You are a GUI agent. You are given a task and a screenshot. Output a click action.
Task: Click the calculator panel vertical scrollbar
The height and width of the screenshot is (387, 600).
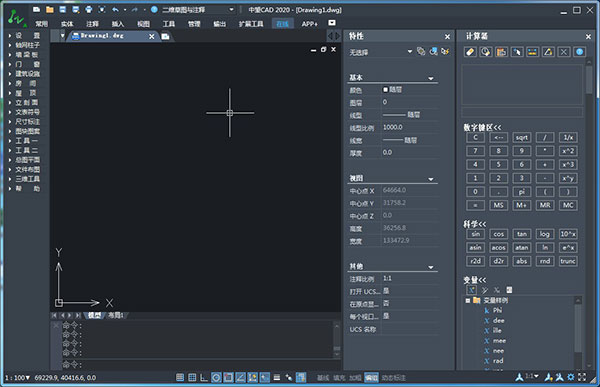589,80
